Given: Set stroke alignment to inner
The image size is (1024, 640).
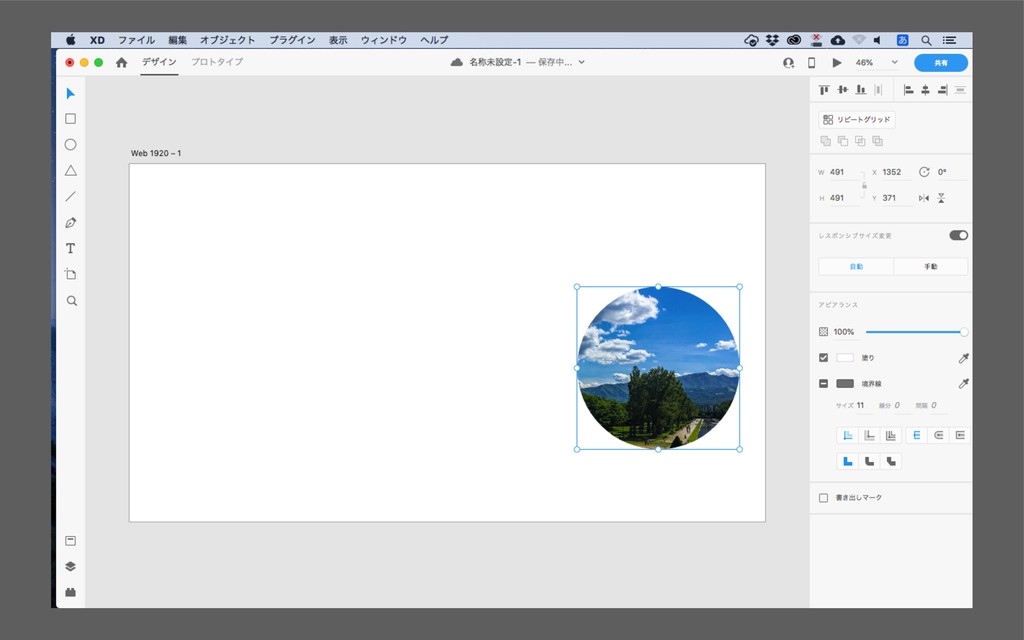Looking at the screenshot, I should click(x=848, y=436).
